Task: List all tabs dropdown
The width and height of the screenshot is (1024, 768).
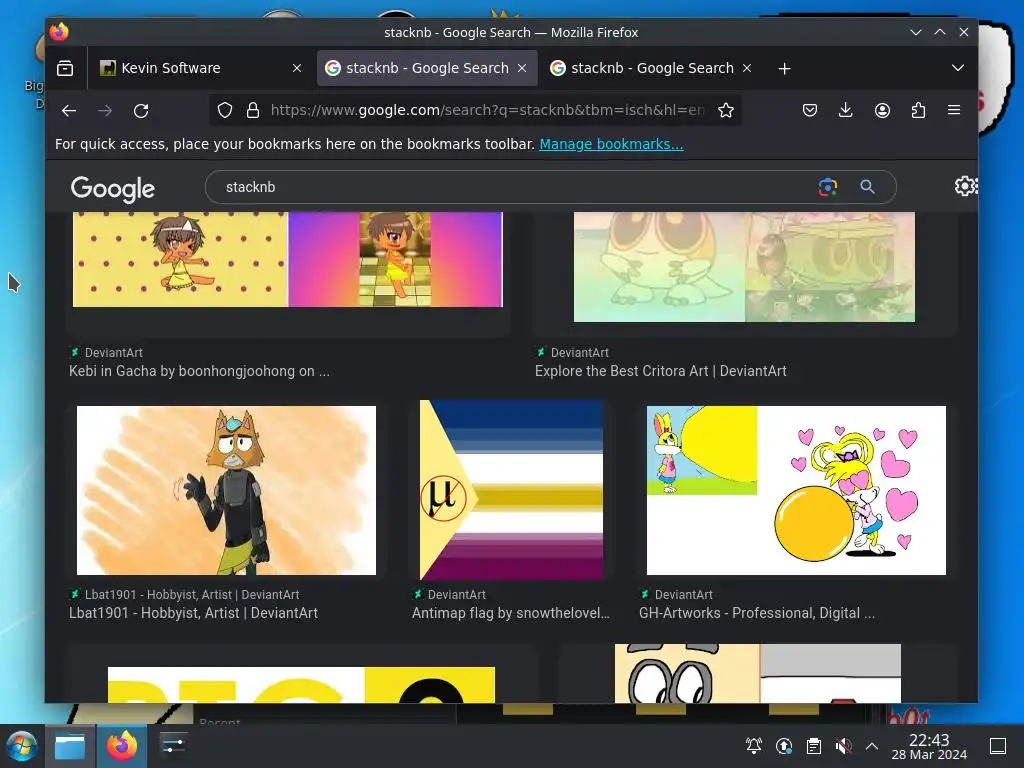Action: 957,68
